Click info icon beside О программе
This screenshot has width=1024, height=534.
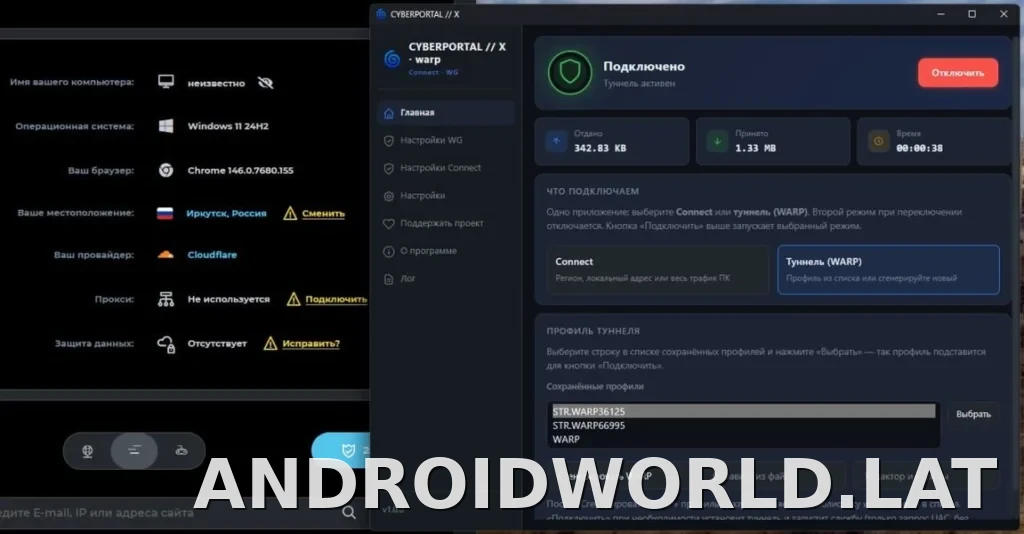pyautogui.click(x=389, y=251)
